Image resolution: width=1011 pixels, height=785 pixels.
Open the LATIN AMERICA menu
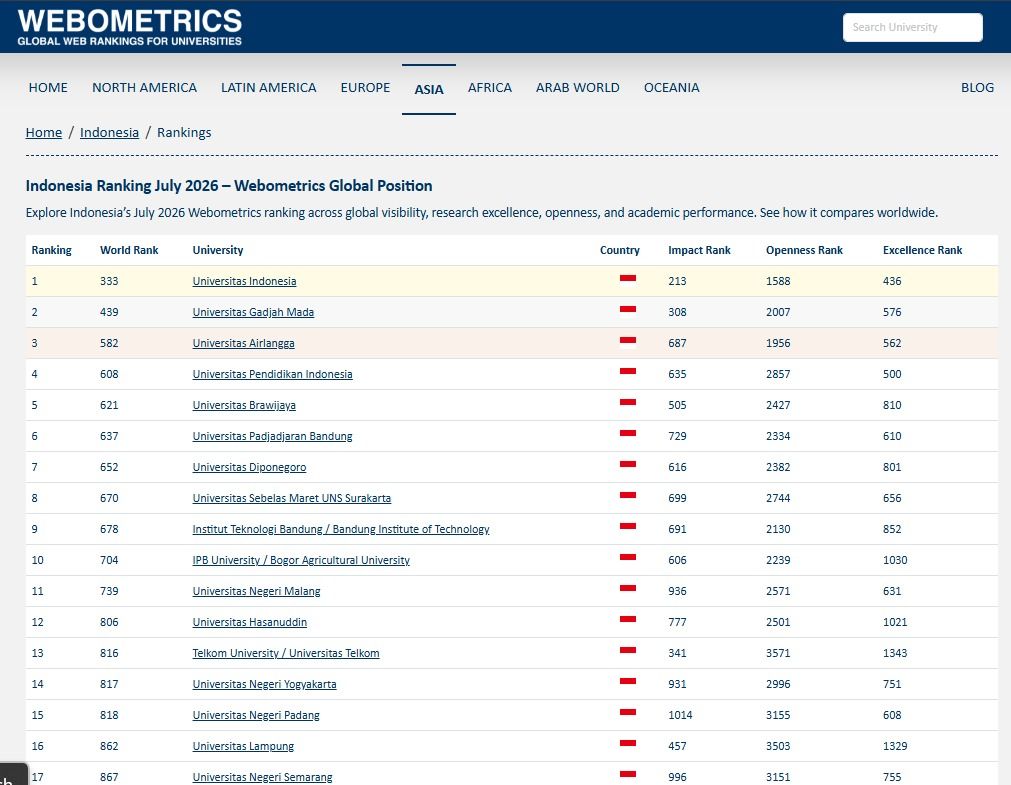[269, 88]
